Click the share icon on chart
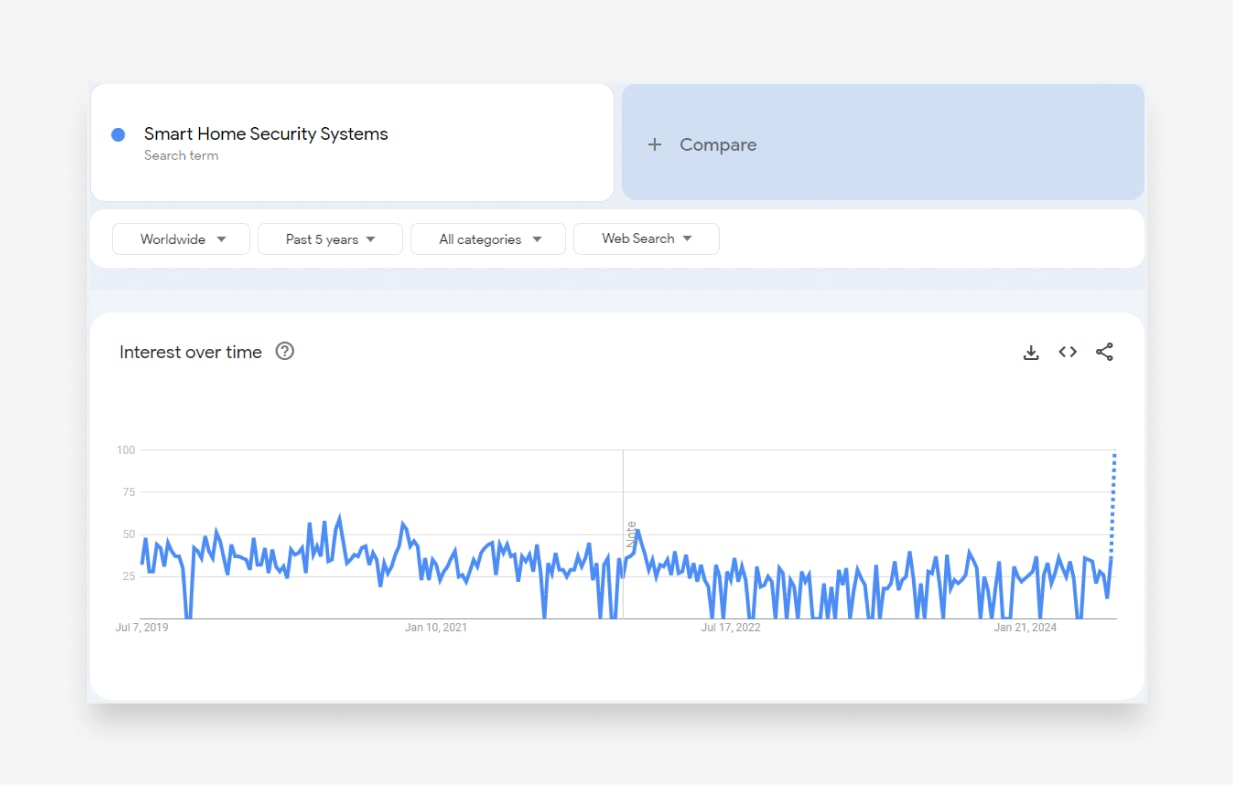Screen dimensions: 1233x785 coord(1104,352)
